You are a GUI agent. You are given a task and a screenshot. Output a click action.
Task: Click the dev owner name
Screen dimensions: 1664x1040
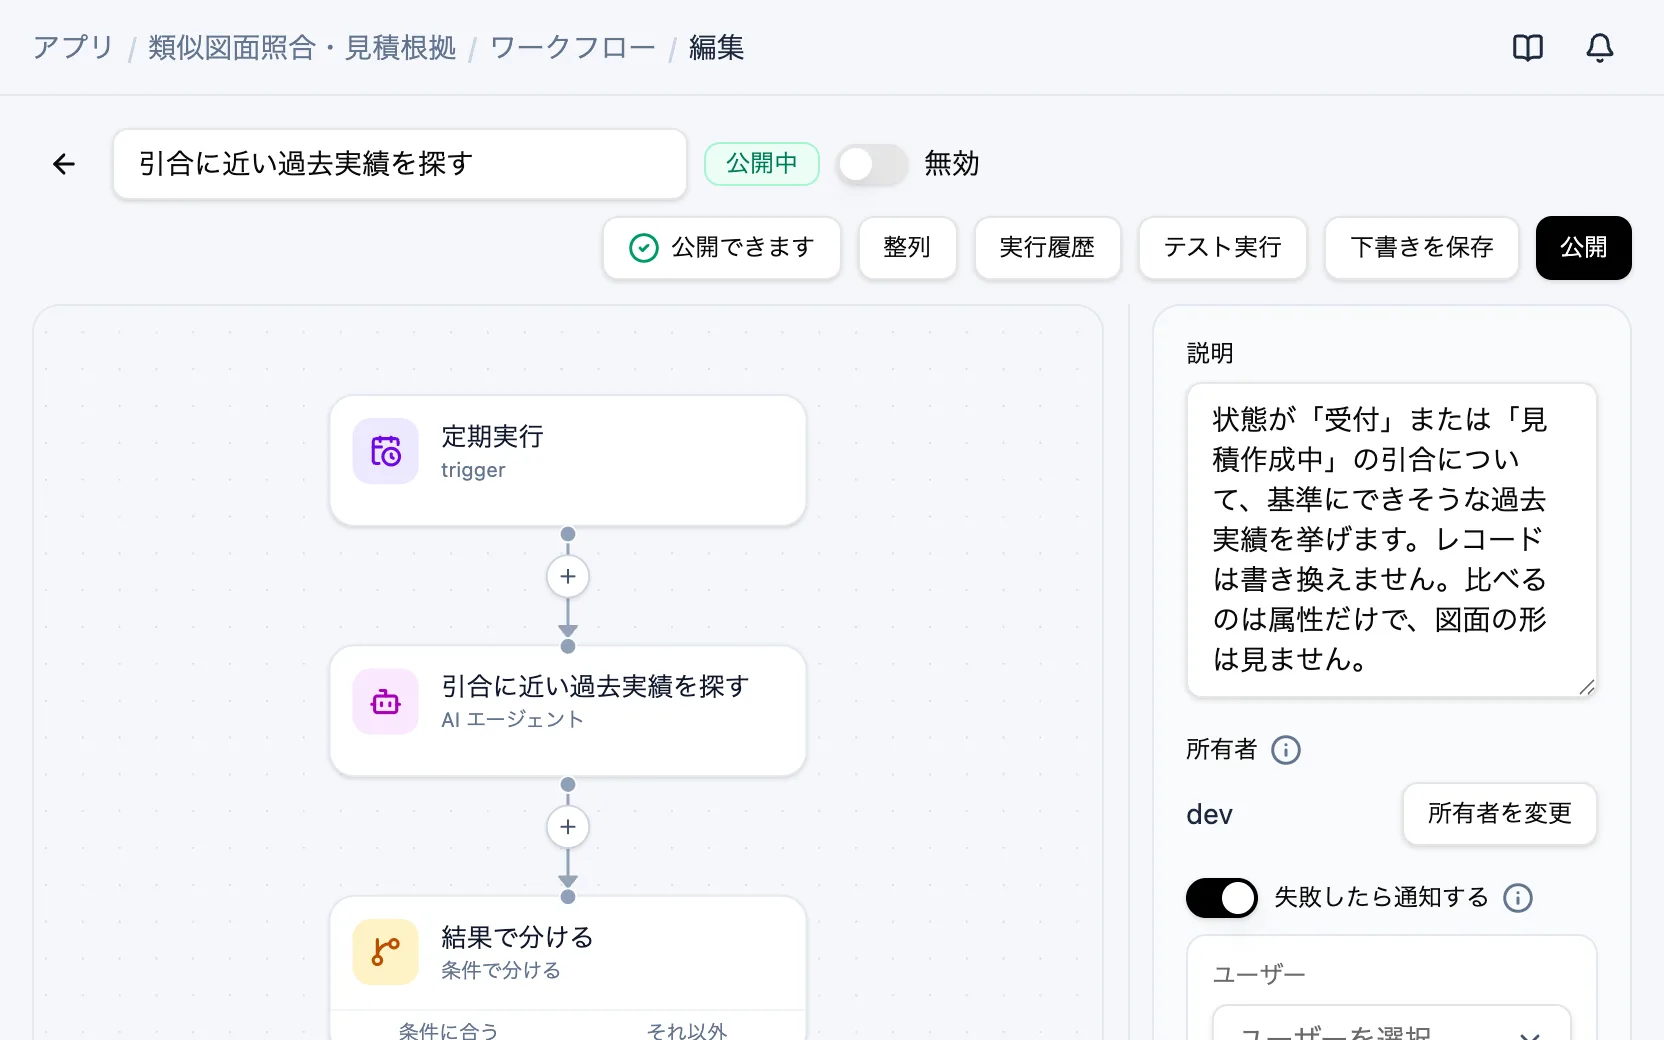(1209, 815)
